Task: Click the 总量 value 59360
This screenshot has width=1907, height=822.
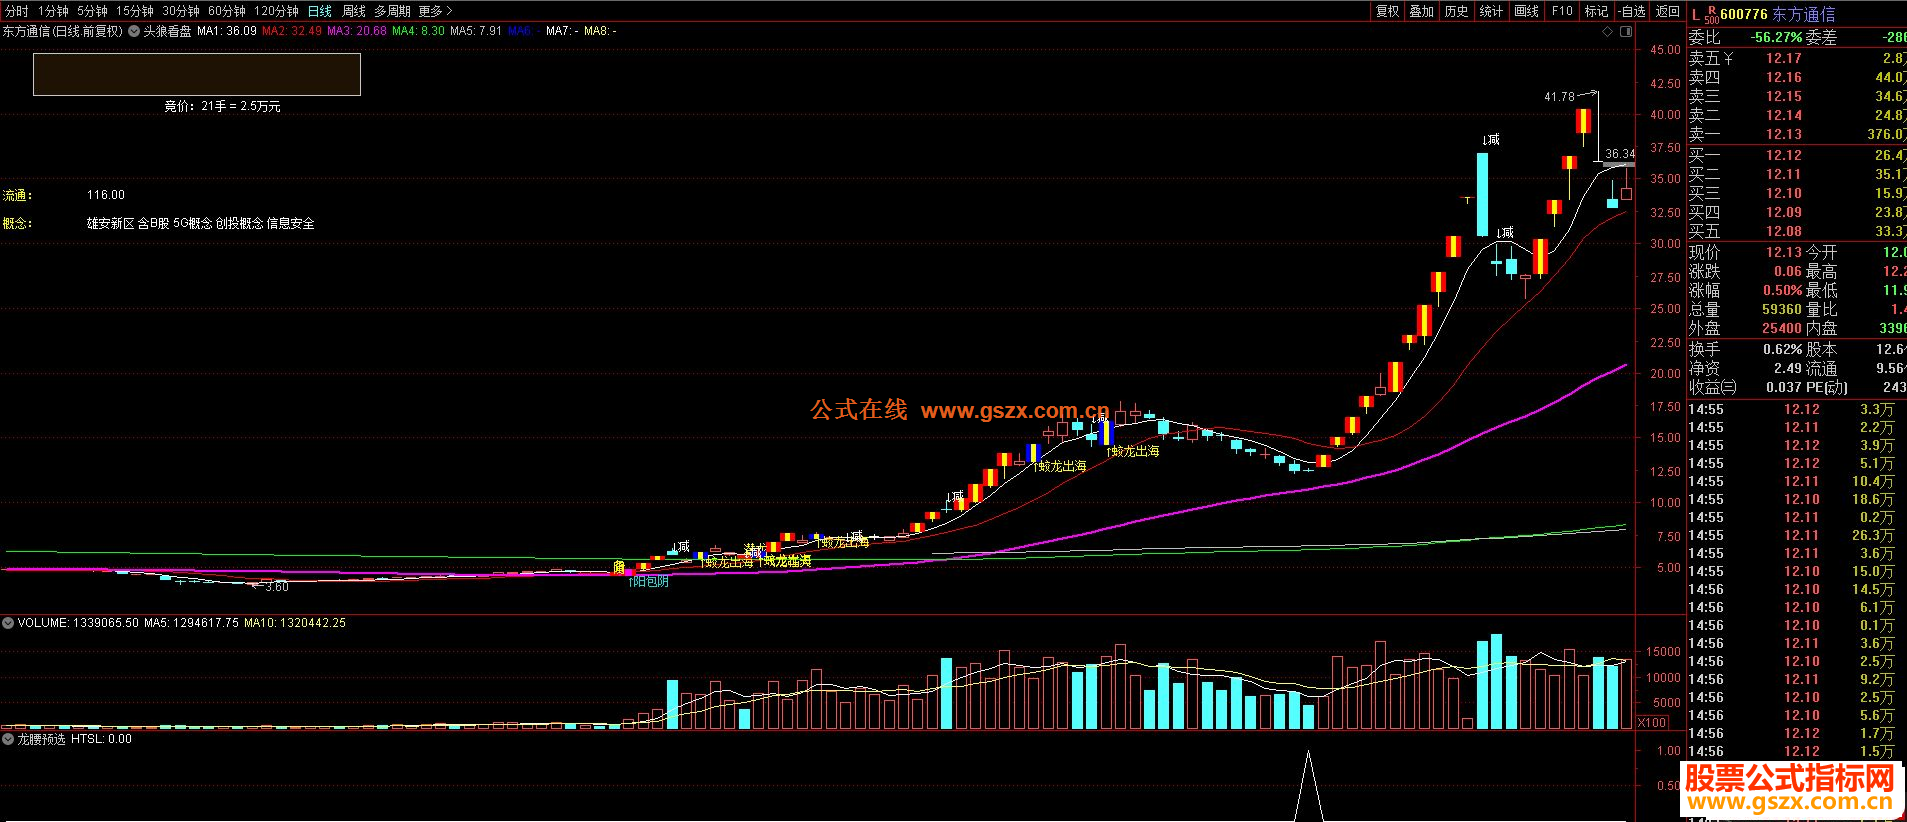Action: click(1782, 309)
